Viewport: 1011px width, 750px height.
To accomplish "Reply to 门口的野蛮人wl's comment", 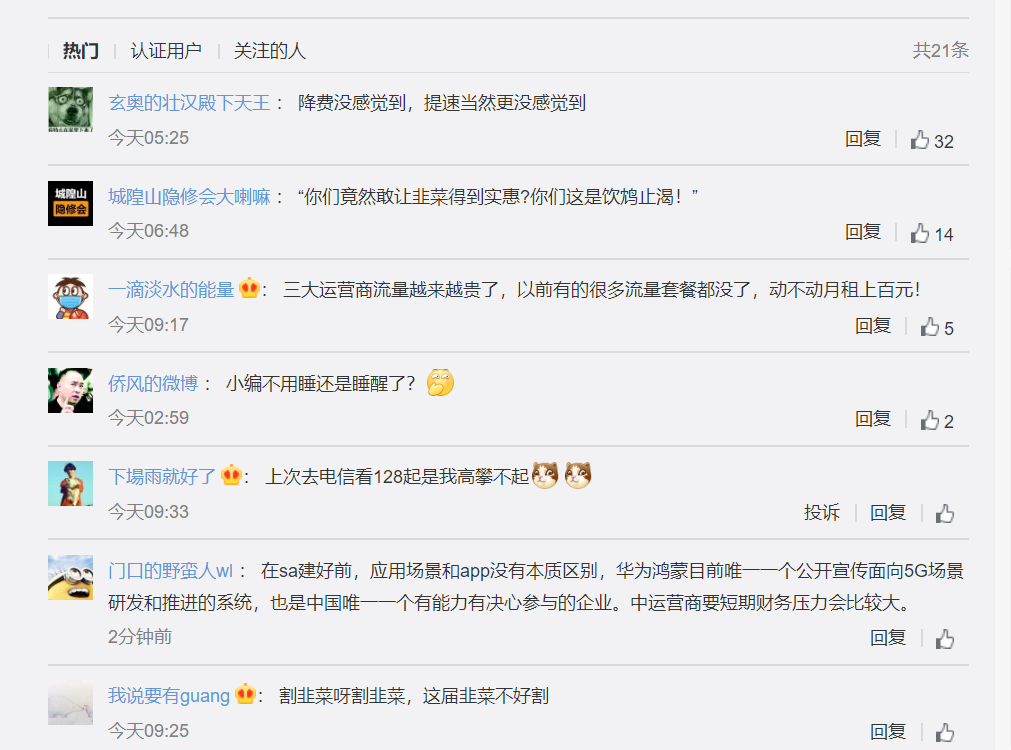I will click(x=888, y=638).
